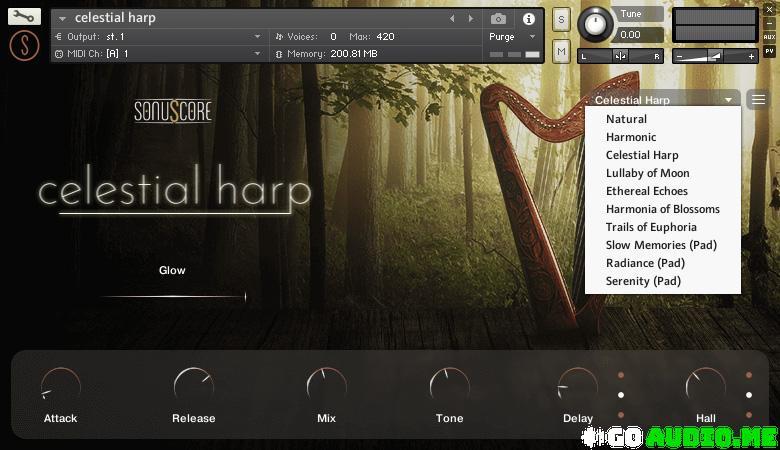780x450 pixels.
Task: Collapse the Celestial Harp preset dropdown
Action: point(728,100)
